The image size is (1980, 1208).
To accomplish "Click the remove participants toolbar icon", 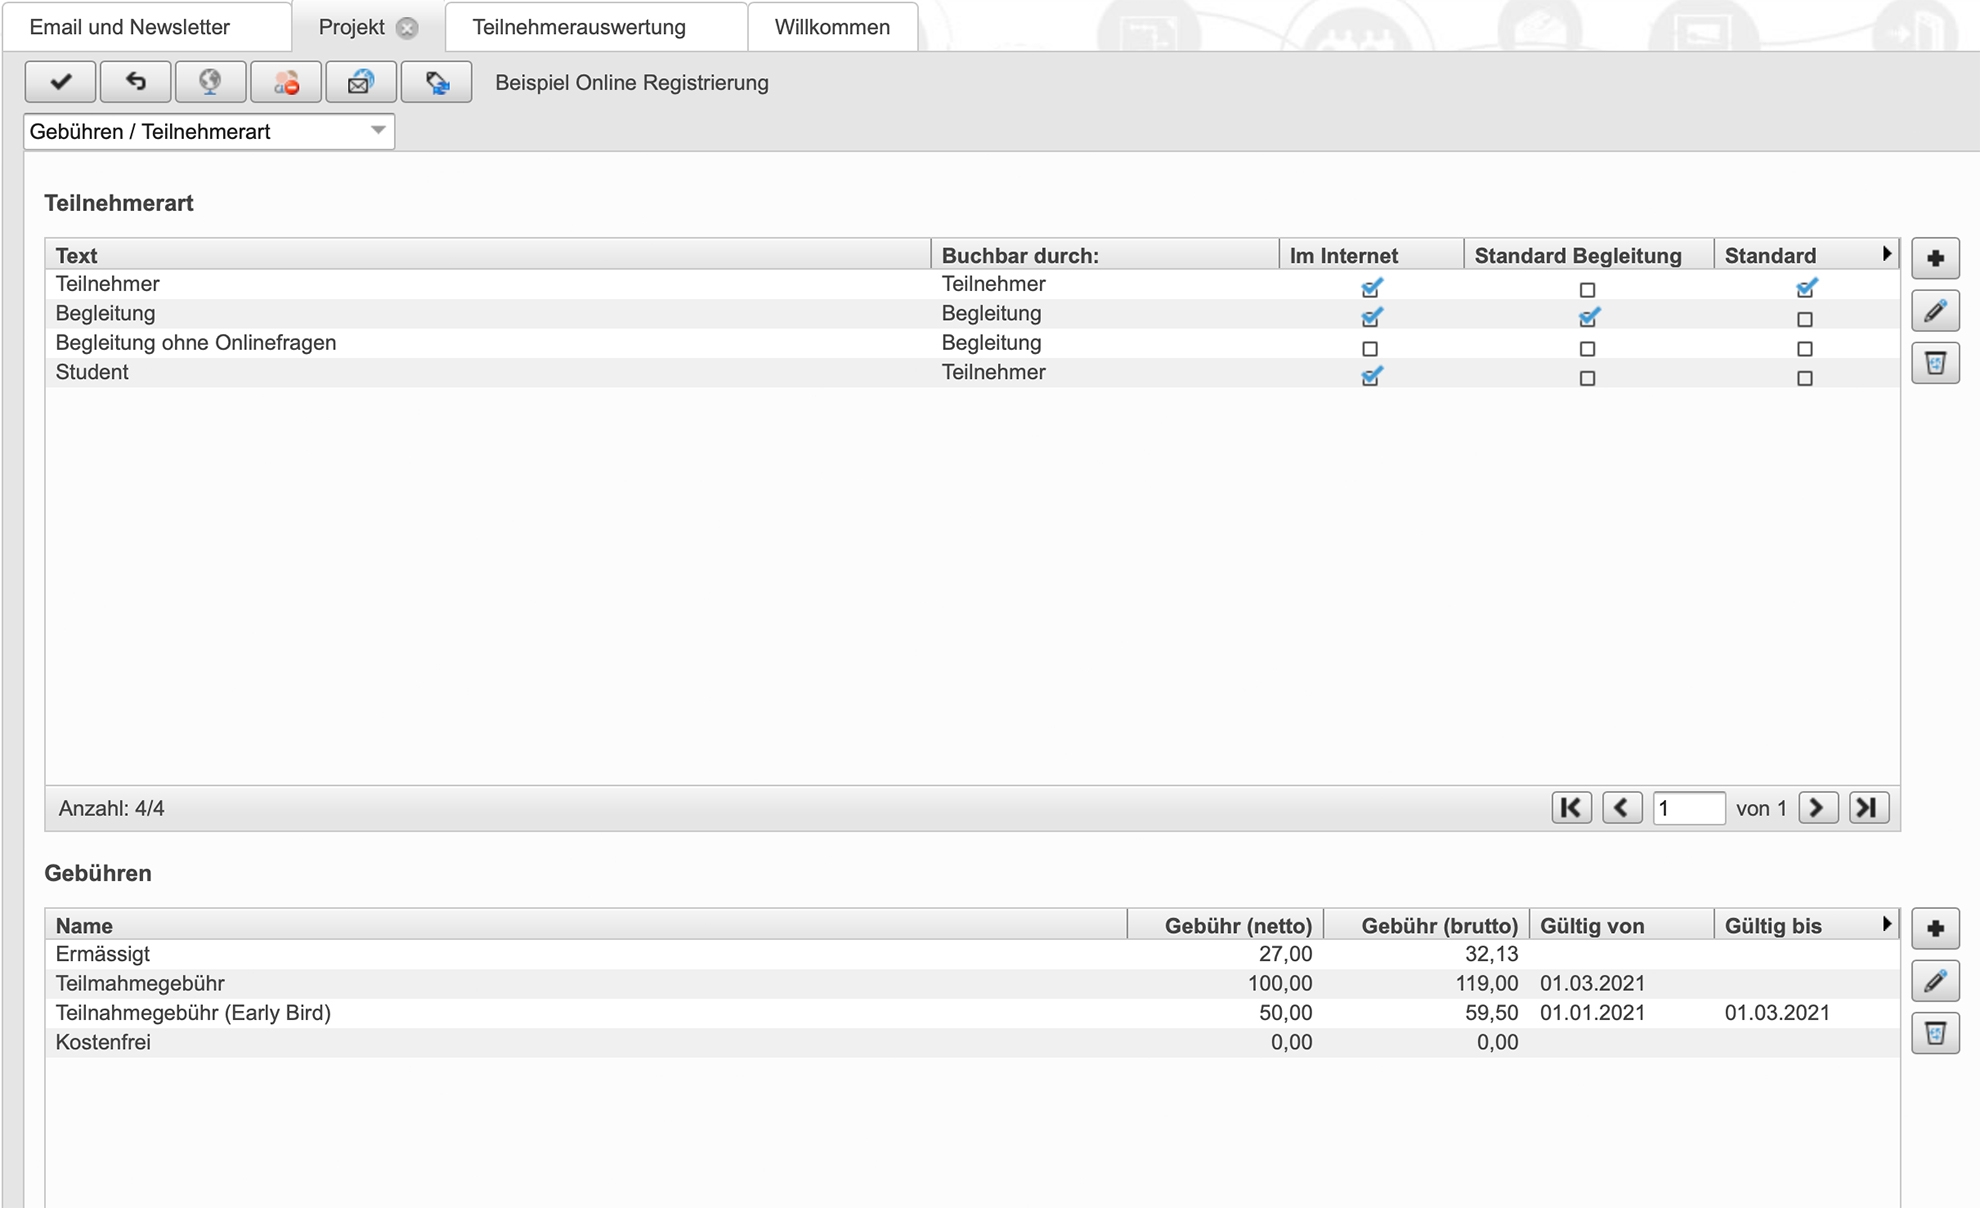I will [286, 82].
